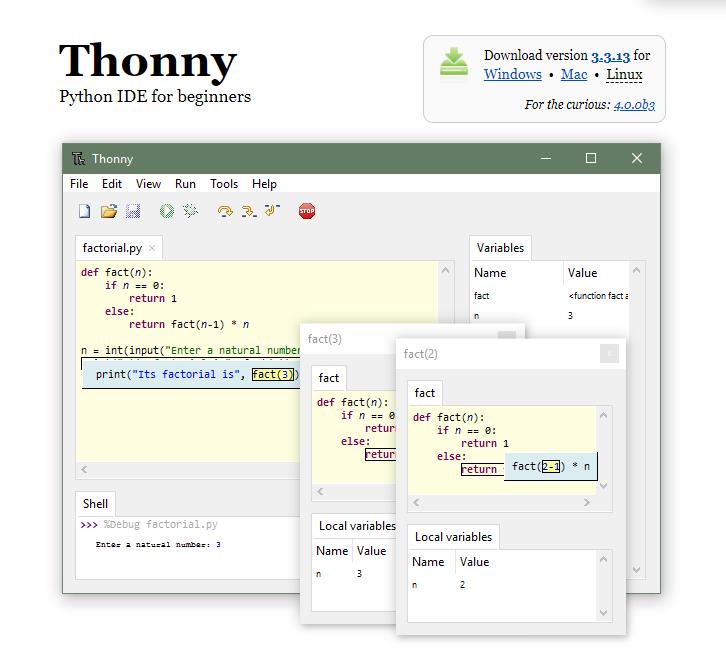This screenshot has width=726, height=671.
Task: Maximize the Thonny window
Action: pos(591,158)
